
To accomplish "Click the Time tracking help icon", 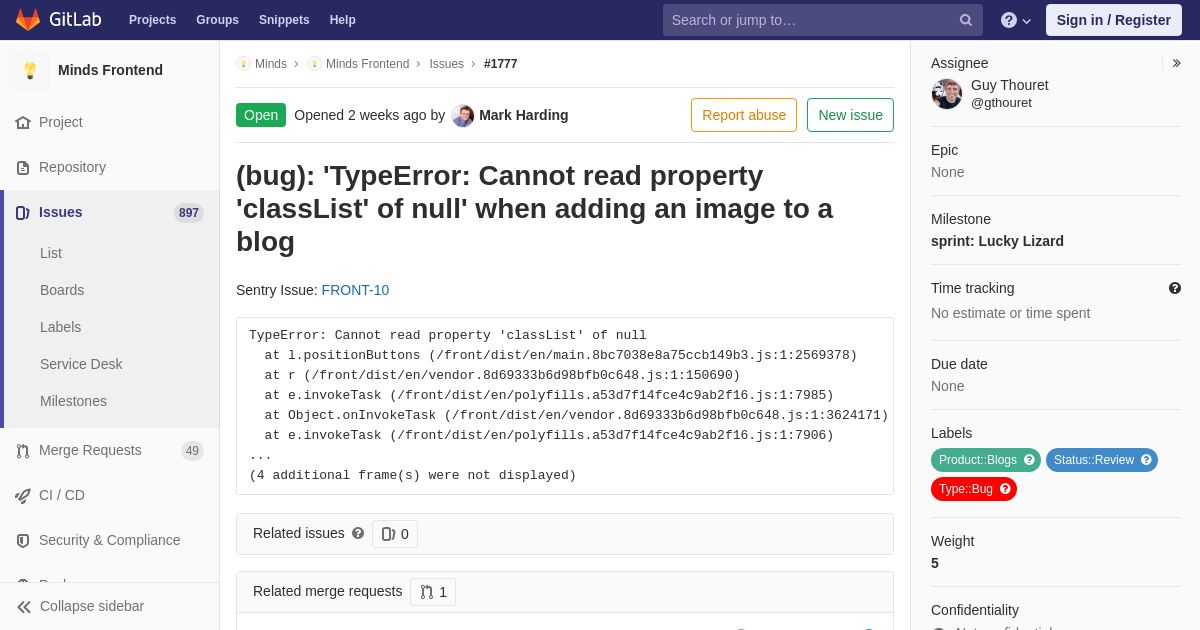I will click(x=1175, y=288).
